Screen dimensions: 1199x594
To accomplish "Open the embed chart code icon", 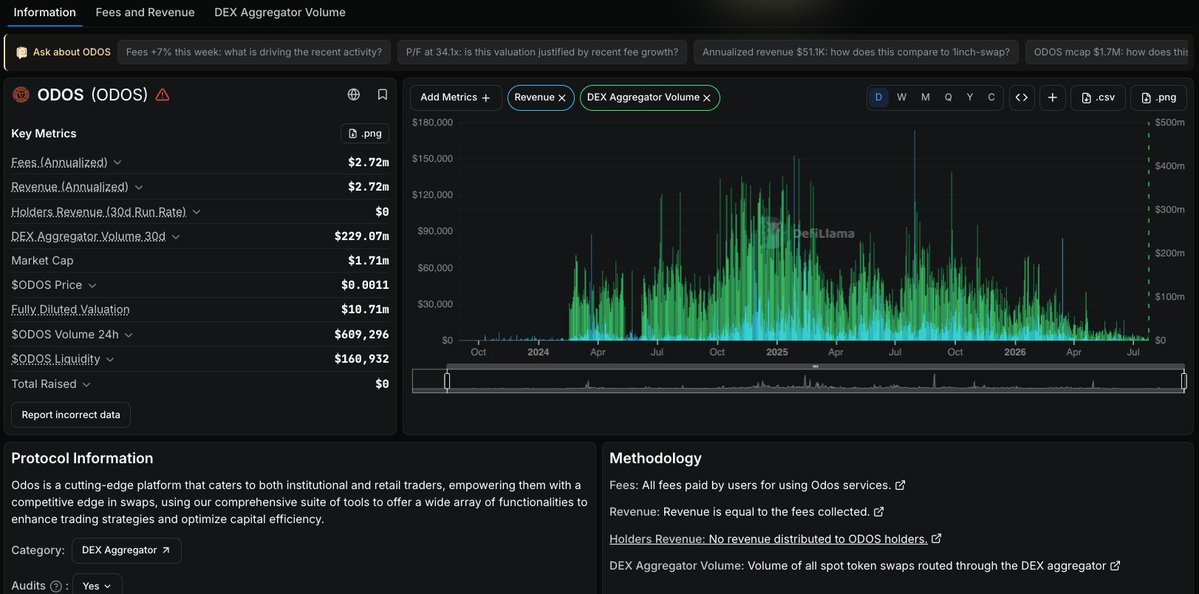I will [x=1022, y=98].
